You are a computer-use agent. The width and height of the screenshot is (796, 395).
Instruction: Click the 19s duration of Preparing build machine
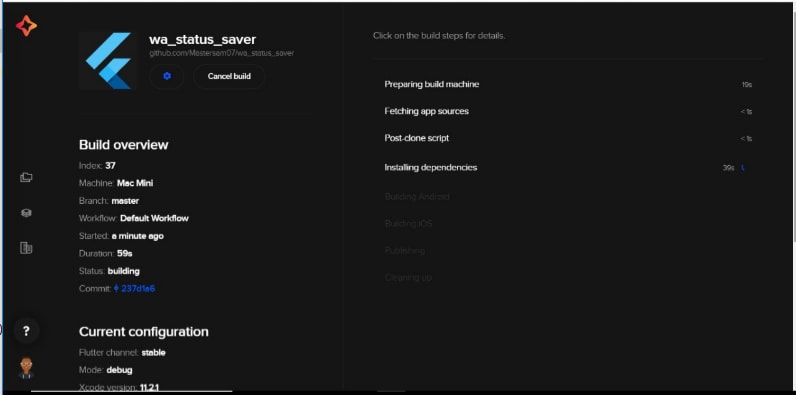(746, 85)
